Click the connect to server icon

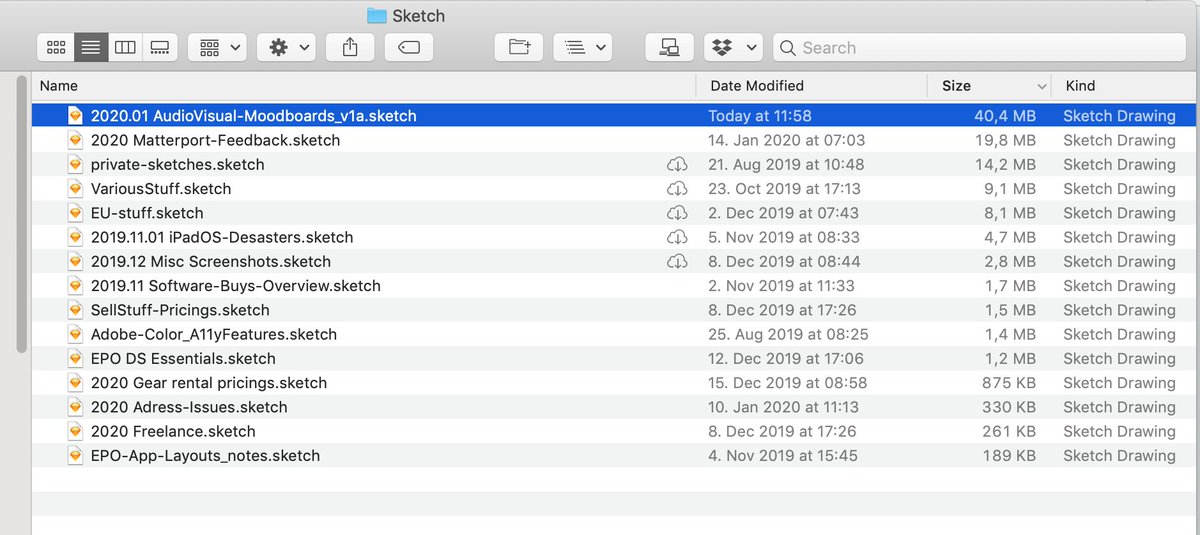click(670, 47)
